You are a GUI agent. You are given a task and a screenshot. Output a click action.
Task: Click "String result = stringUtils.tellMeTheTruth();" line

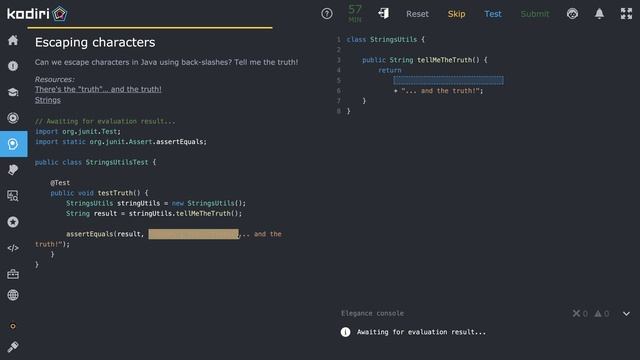(154, 213)
